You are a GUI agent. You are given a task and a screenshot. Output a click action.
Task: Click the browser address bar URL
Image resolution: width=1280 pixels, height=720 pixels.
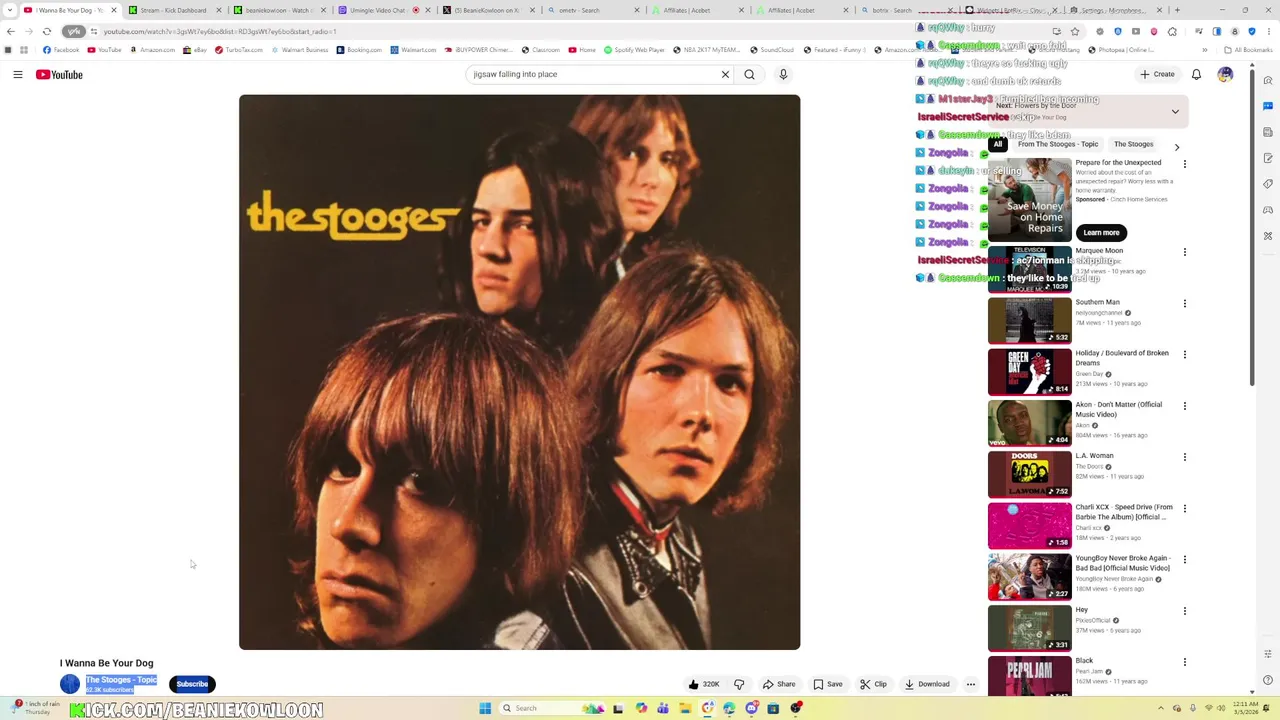220,31
